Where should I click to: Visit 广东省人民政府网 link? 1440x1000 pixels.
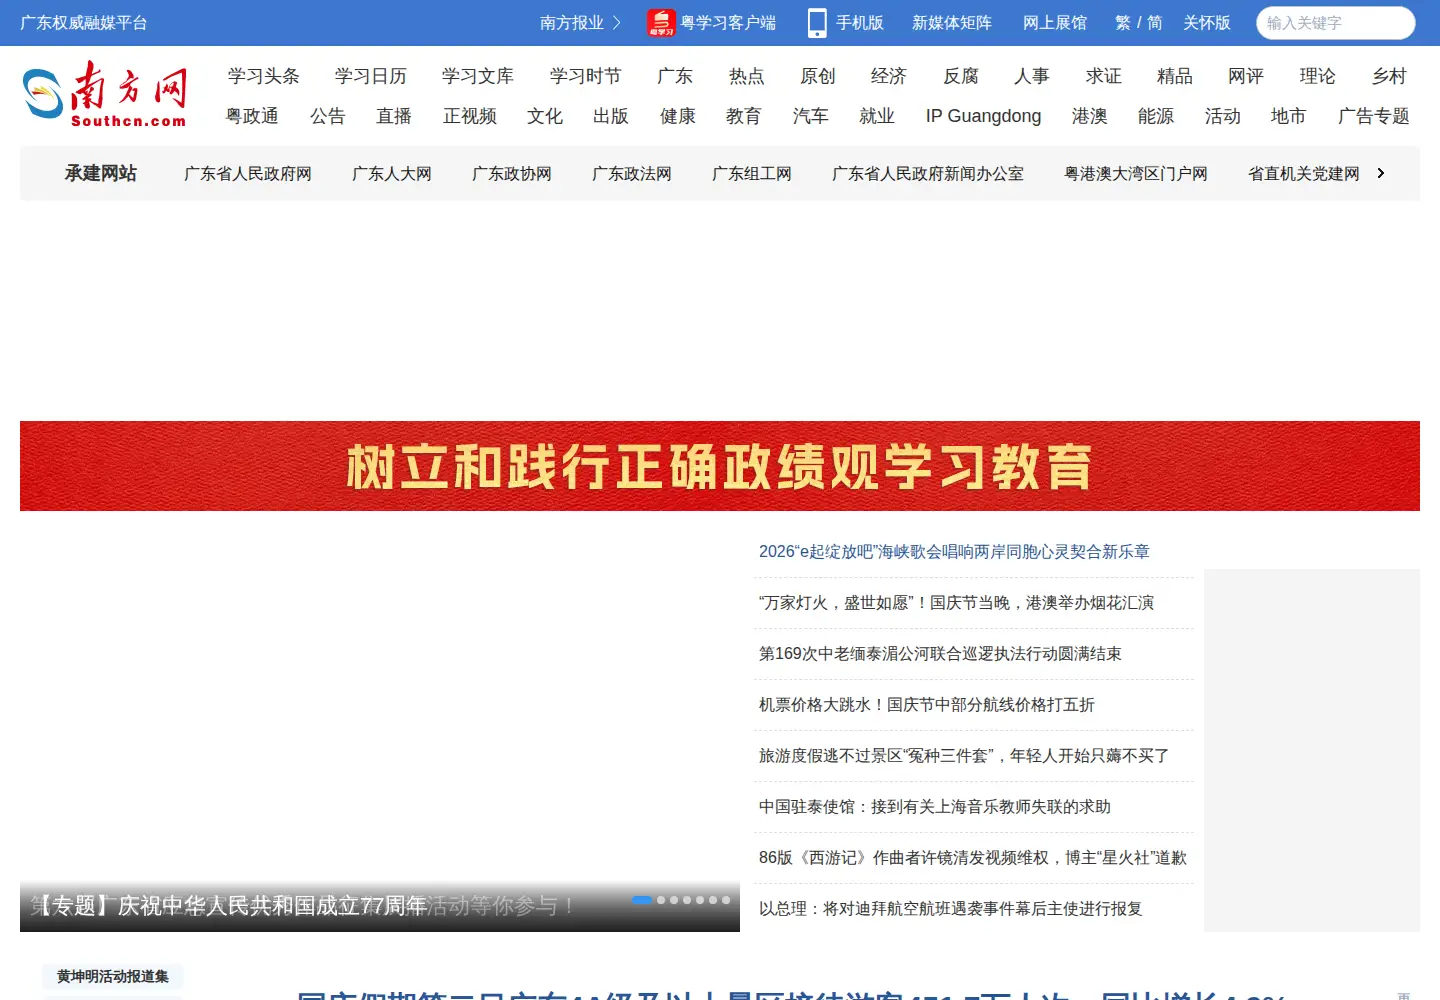[248, 173]
